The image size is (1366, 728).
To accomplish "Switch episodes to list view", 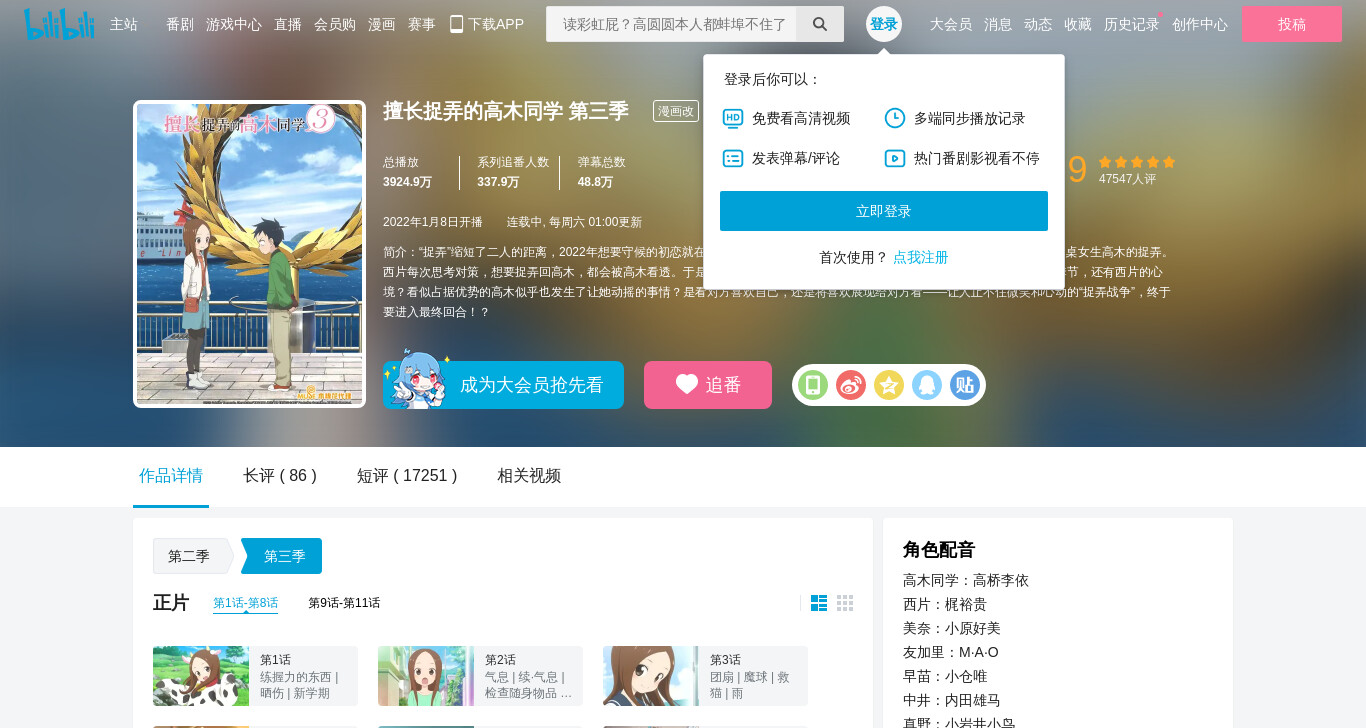I will pos(819,603).
